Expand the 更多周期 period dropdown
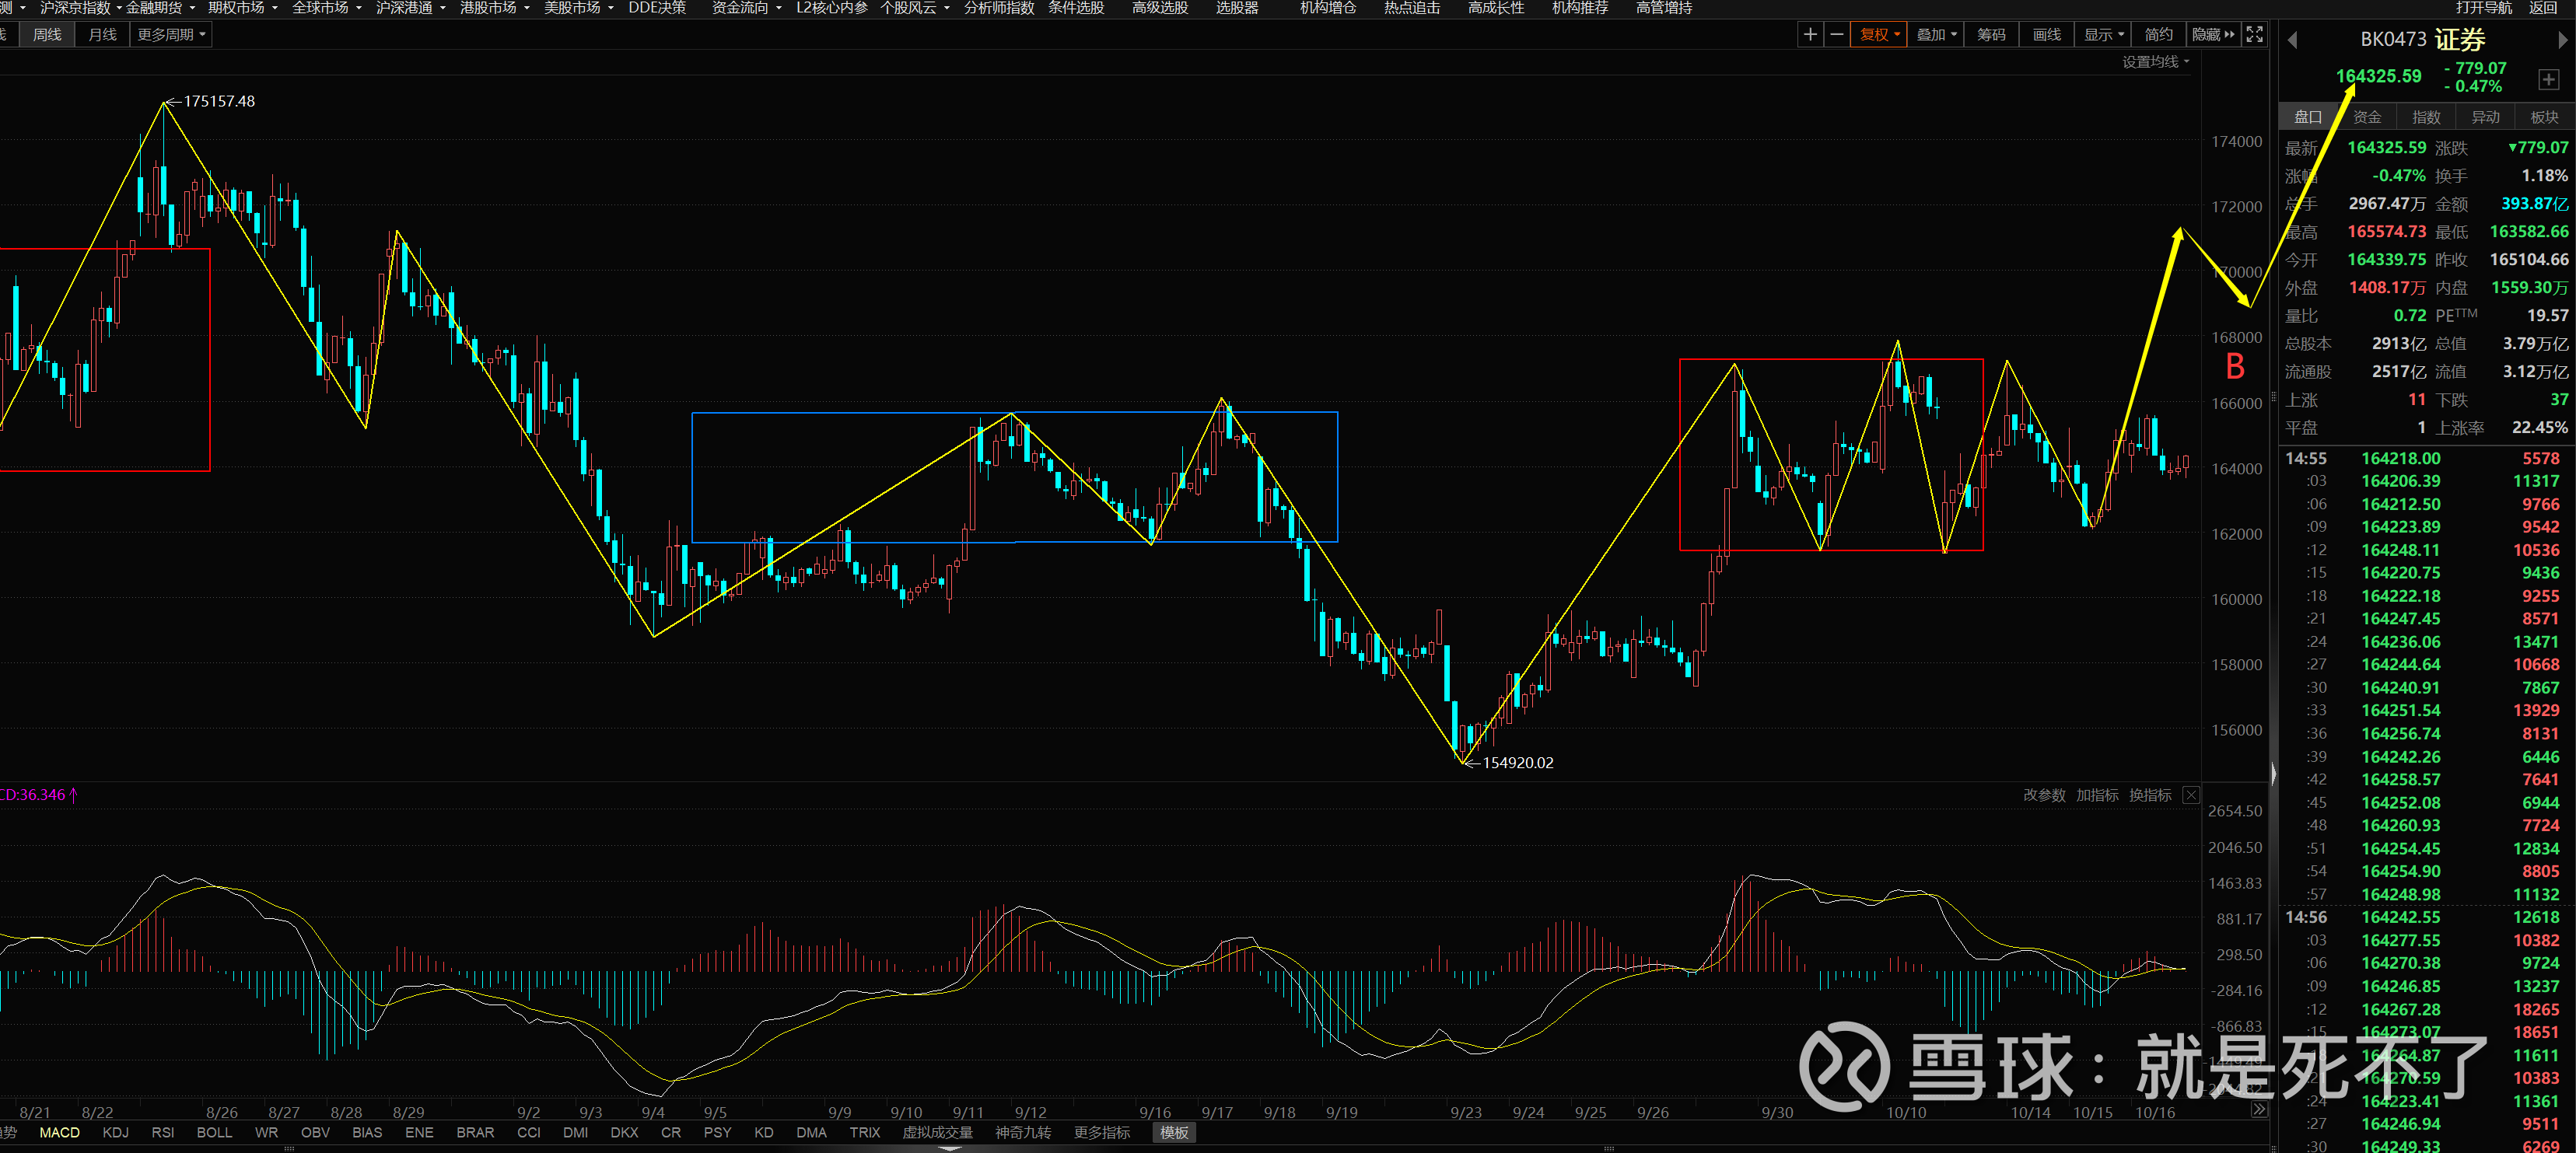 (x=171, y=35)
